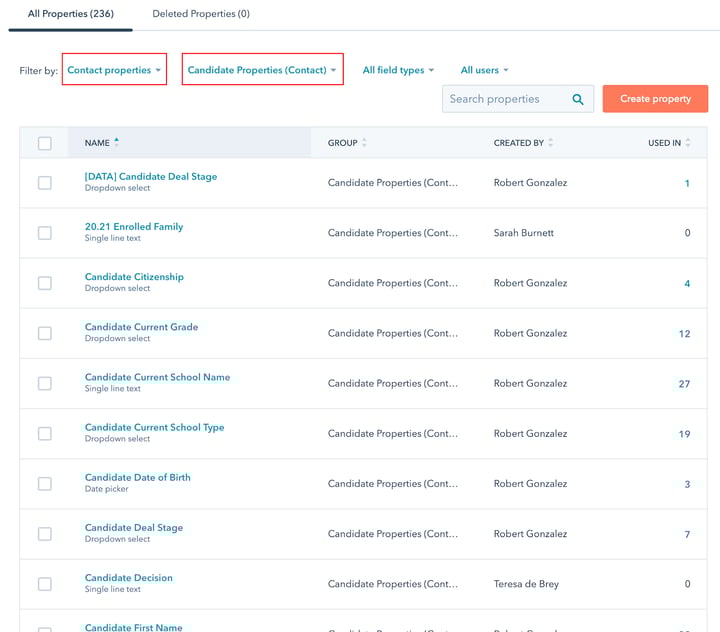Click the CREATED BY column header
The image size is (720, 632).
518,143
